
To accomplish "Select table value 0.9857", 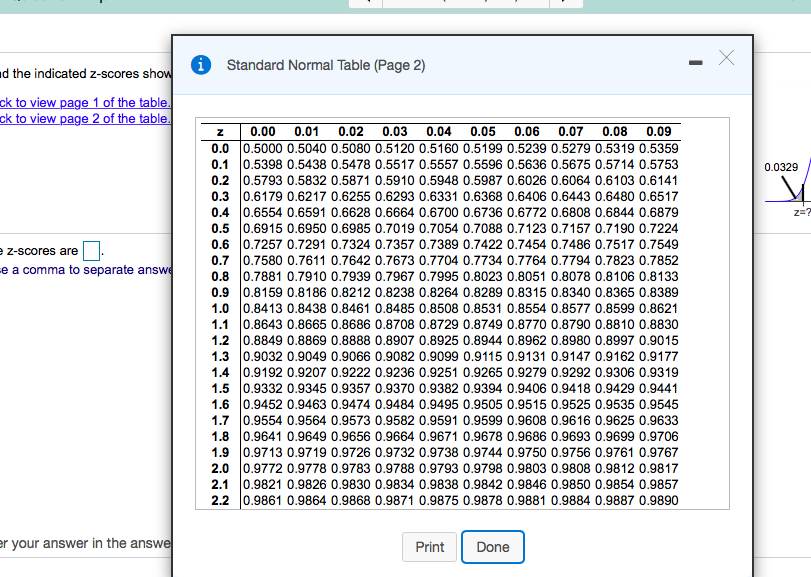I will (x=658, y=484).
